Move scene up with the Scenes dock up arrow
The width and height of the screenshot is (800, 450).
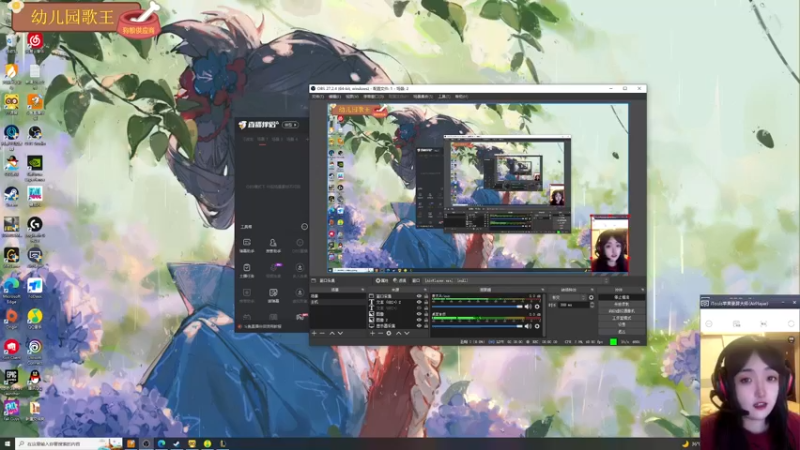(x=332, y=333)
